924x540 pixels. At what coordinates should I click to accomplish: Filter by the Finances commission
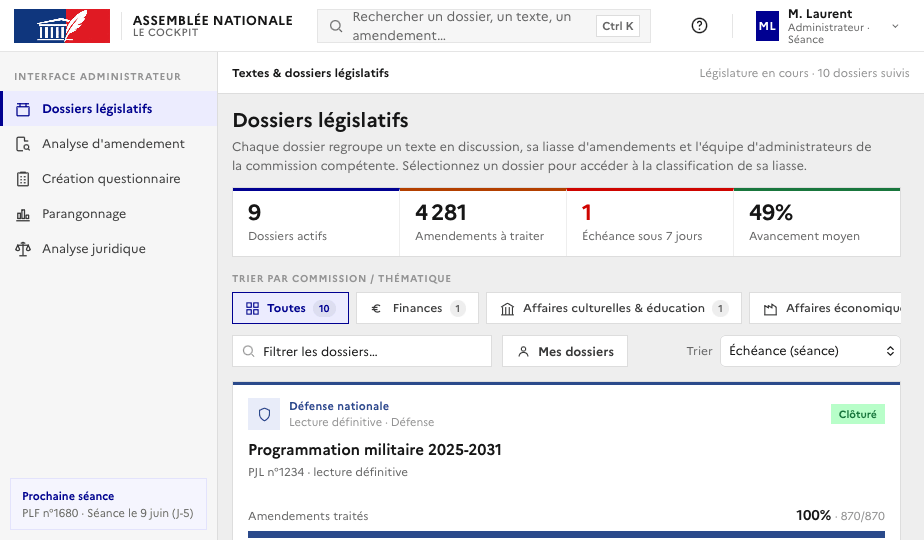click(417, 308)
